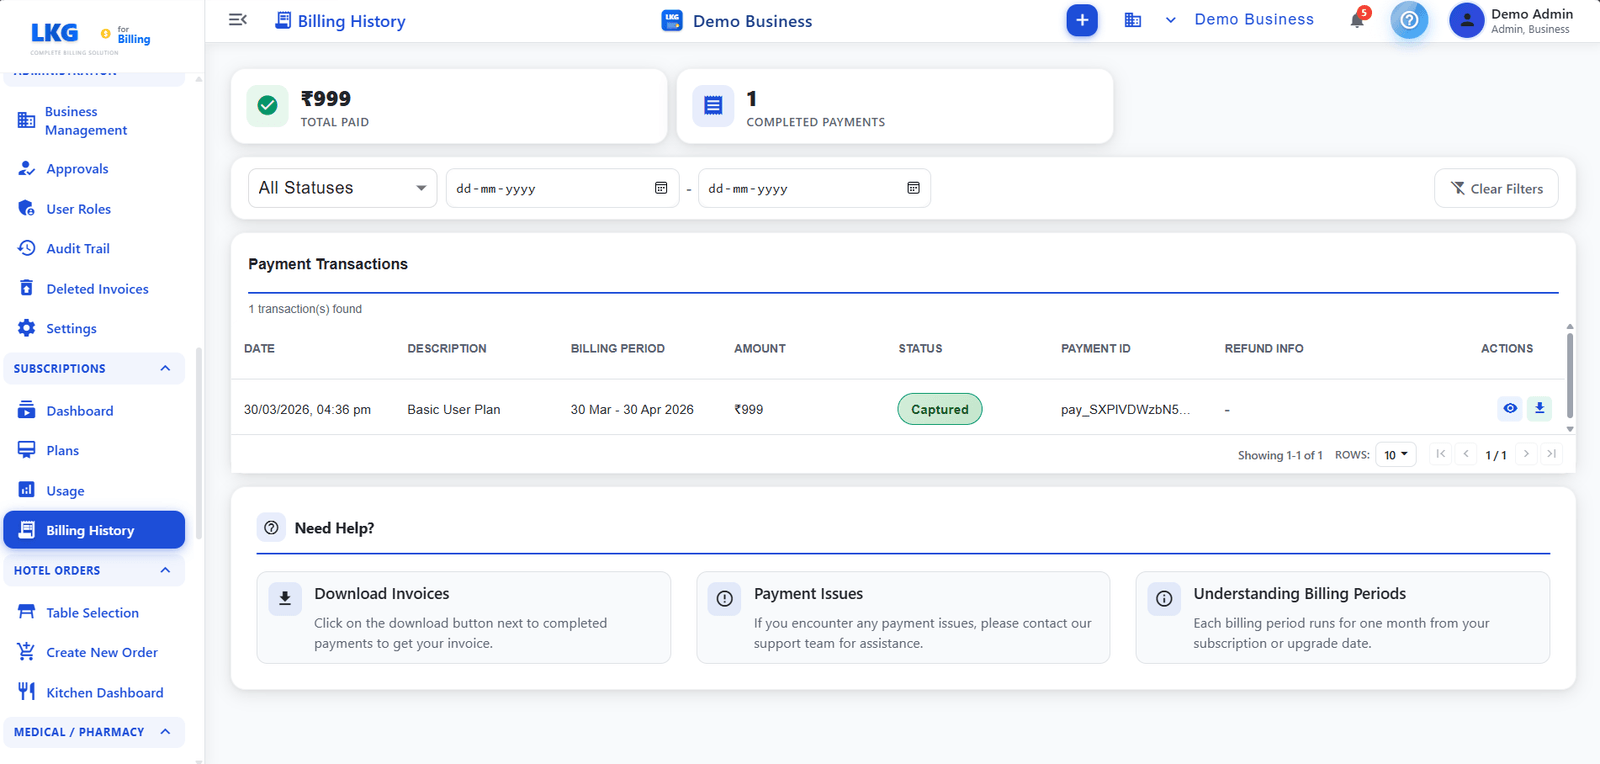Download invoice for Basic User Plan

(1539, 408)
